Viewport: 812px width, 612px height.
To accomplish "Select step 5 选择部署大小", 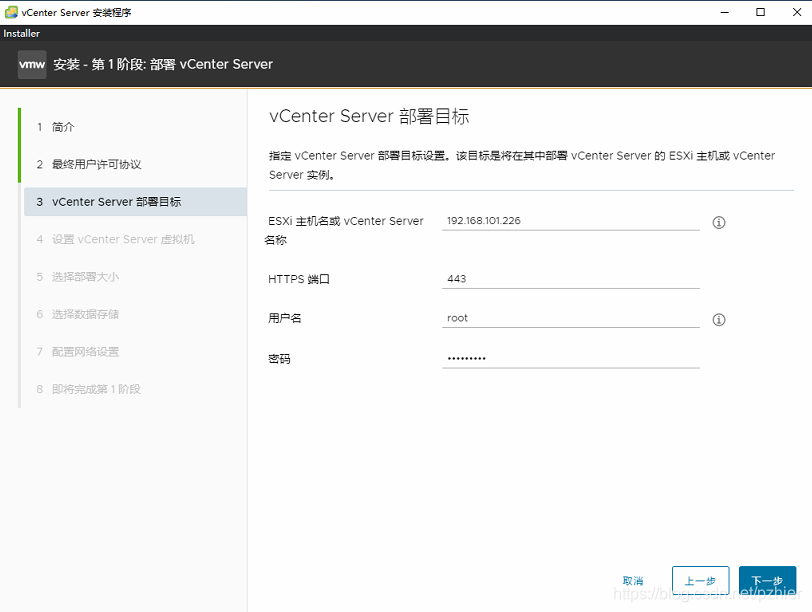I will [78, 276].
